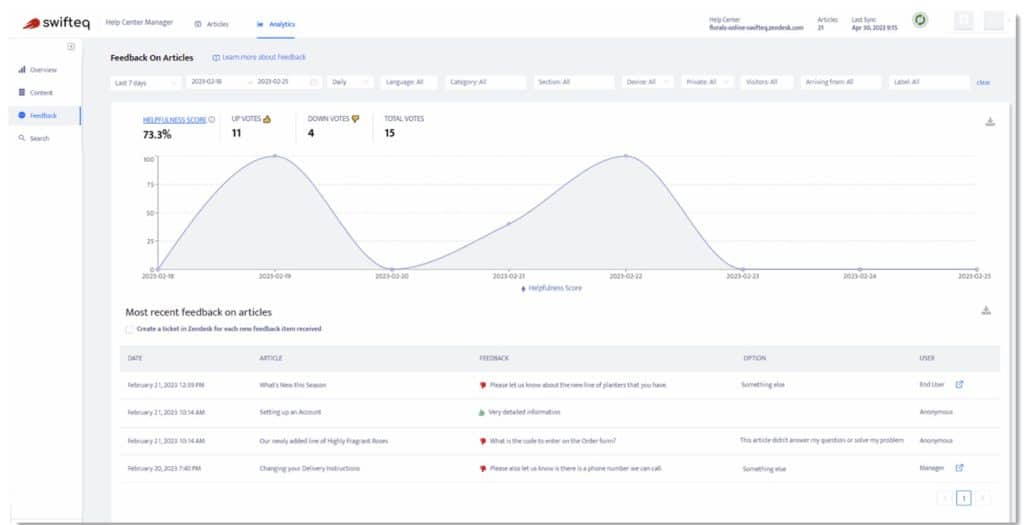Go to the next results page

click(x=983, y=498)
